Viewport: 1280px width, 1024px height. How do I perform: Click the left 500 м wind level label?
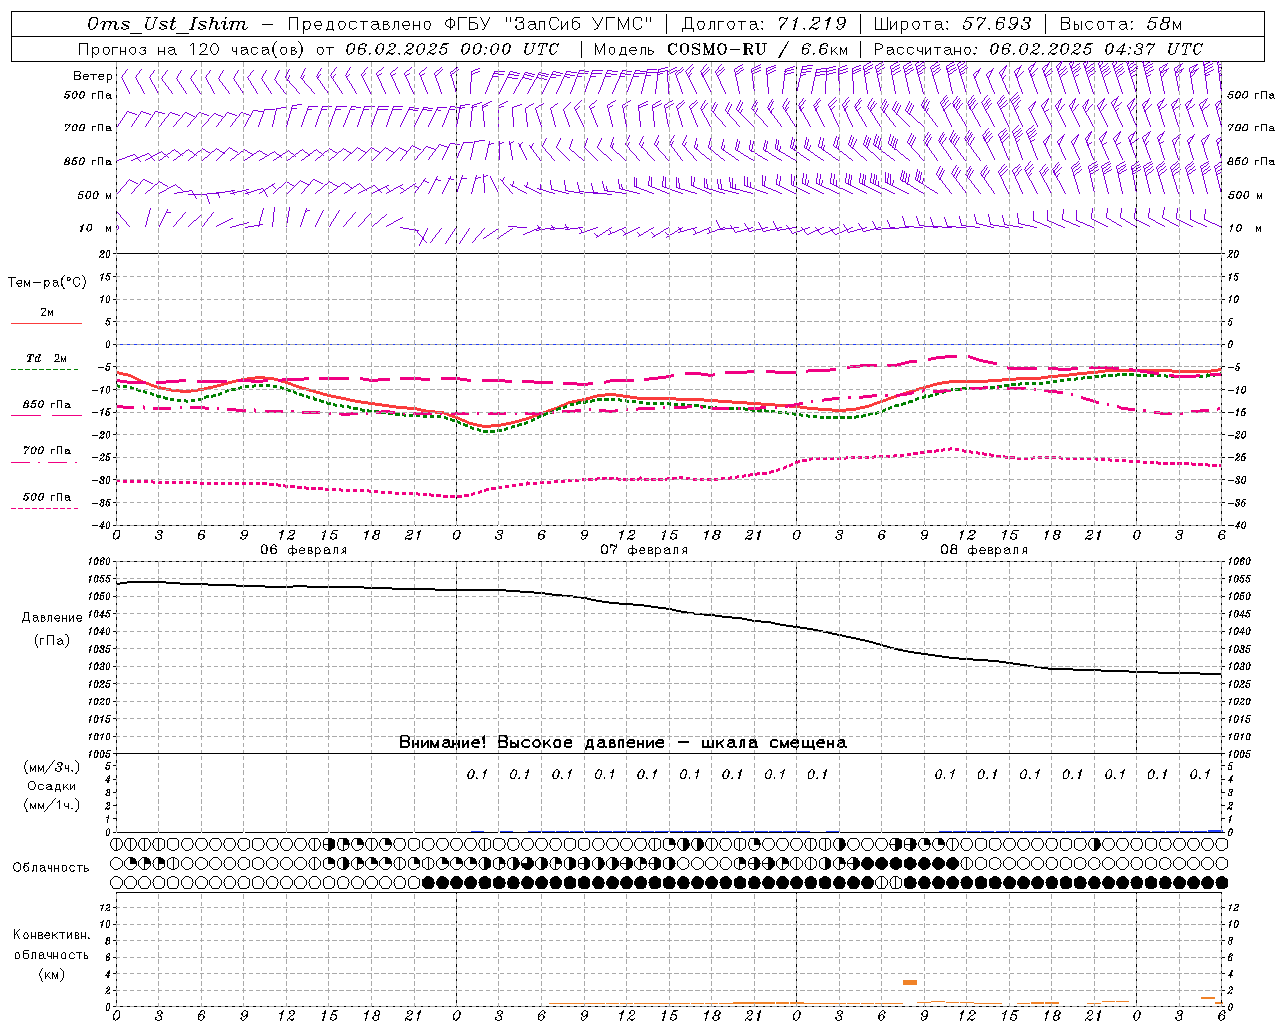(95, 195)
